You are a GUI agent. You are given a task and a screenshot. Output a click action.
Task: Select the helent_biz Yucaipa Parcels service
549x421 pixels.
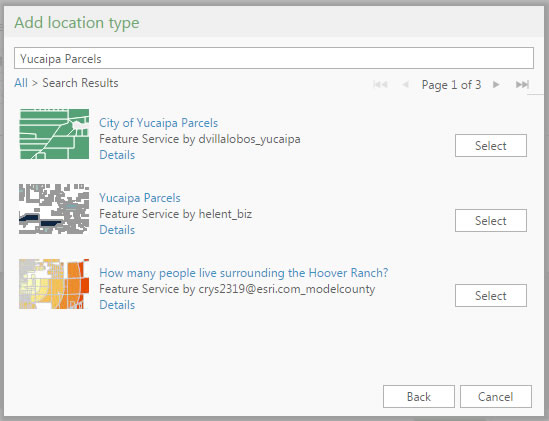[491, 220]
